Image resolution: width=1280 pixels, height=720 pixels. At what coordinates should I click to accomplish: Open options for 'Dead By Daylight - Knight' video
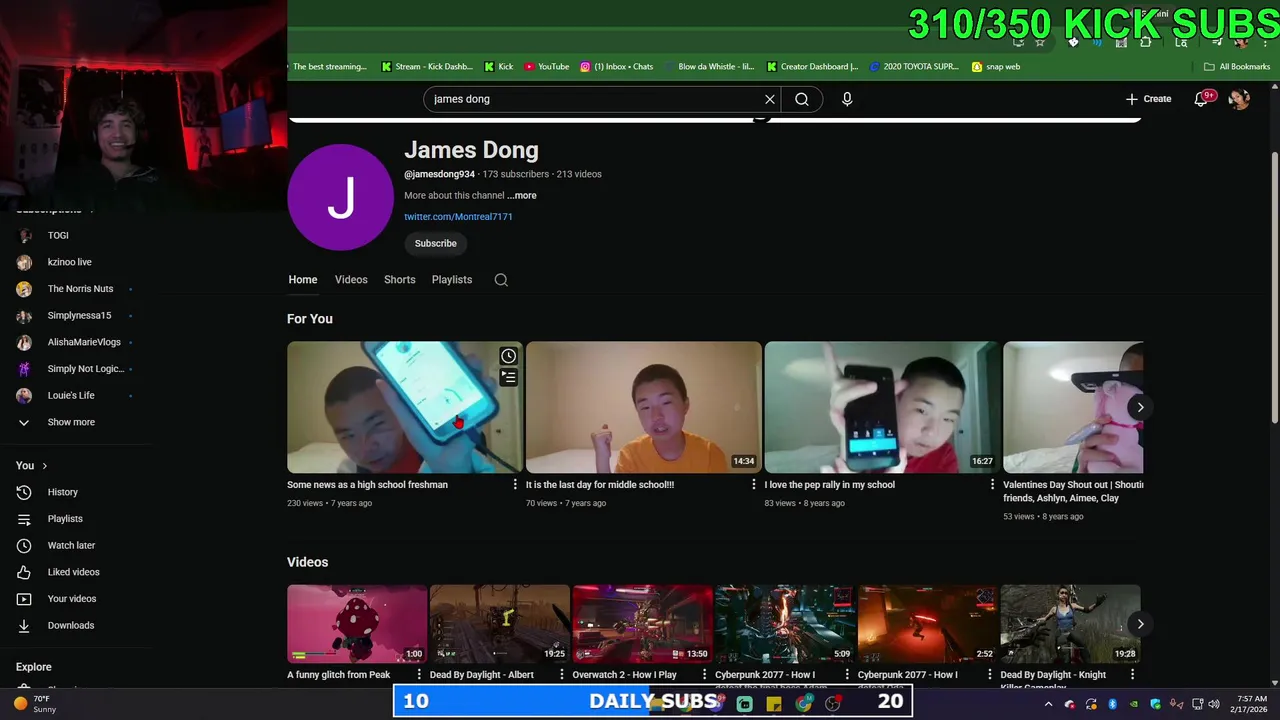point(1132,675)
